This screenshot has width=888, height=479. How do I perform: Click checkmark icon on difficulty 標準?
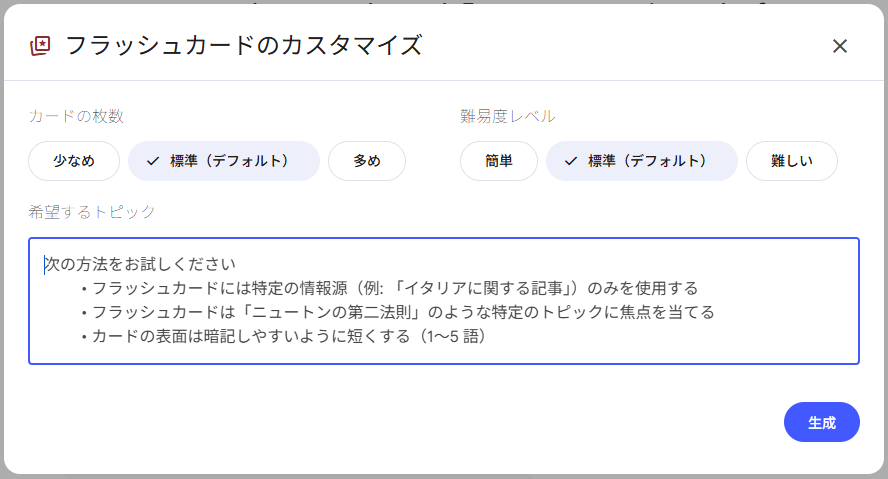tap(571, 161)
